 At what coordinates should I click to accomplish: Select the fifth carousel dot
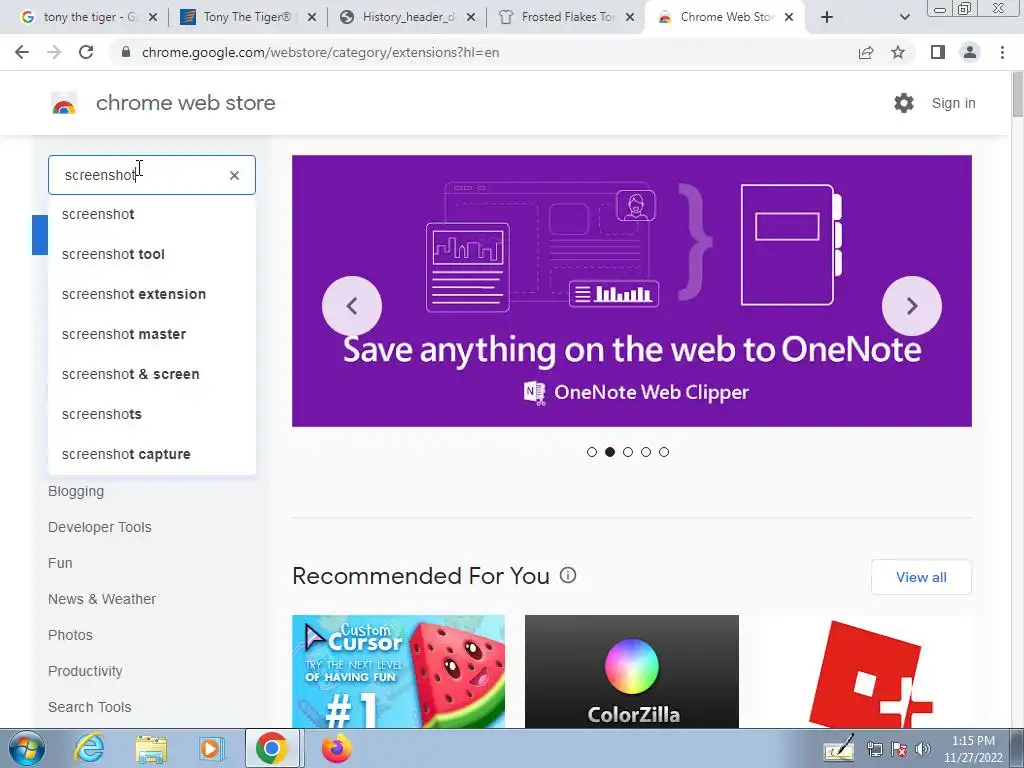click(664, 452)
